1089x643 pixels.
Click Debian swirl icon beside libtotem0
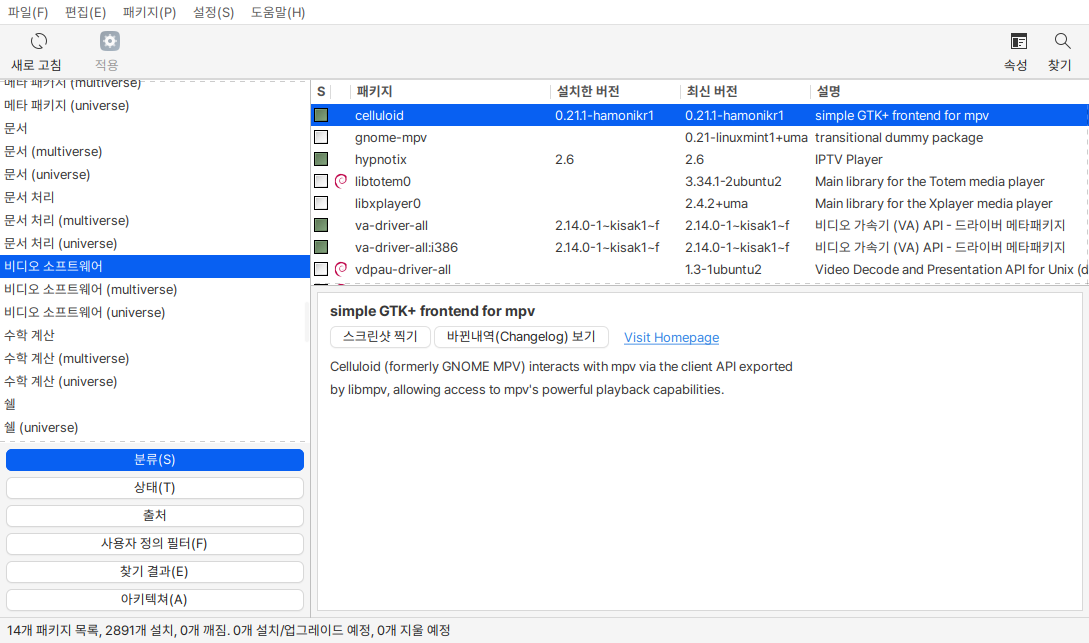(340, 181)
